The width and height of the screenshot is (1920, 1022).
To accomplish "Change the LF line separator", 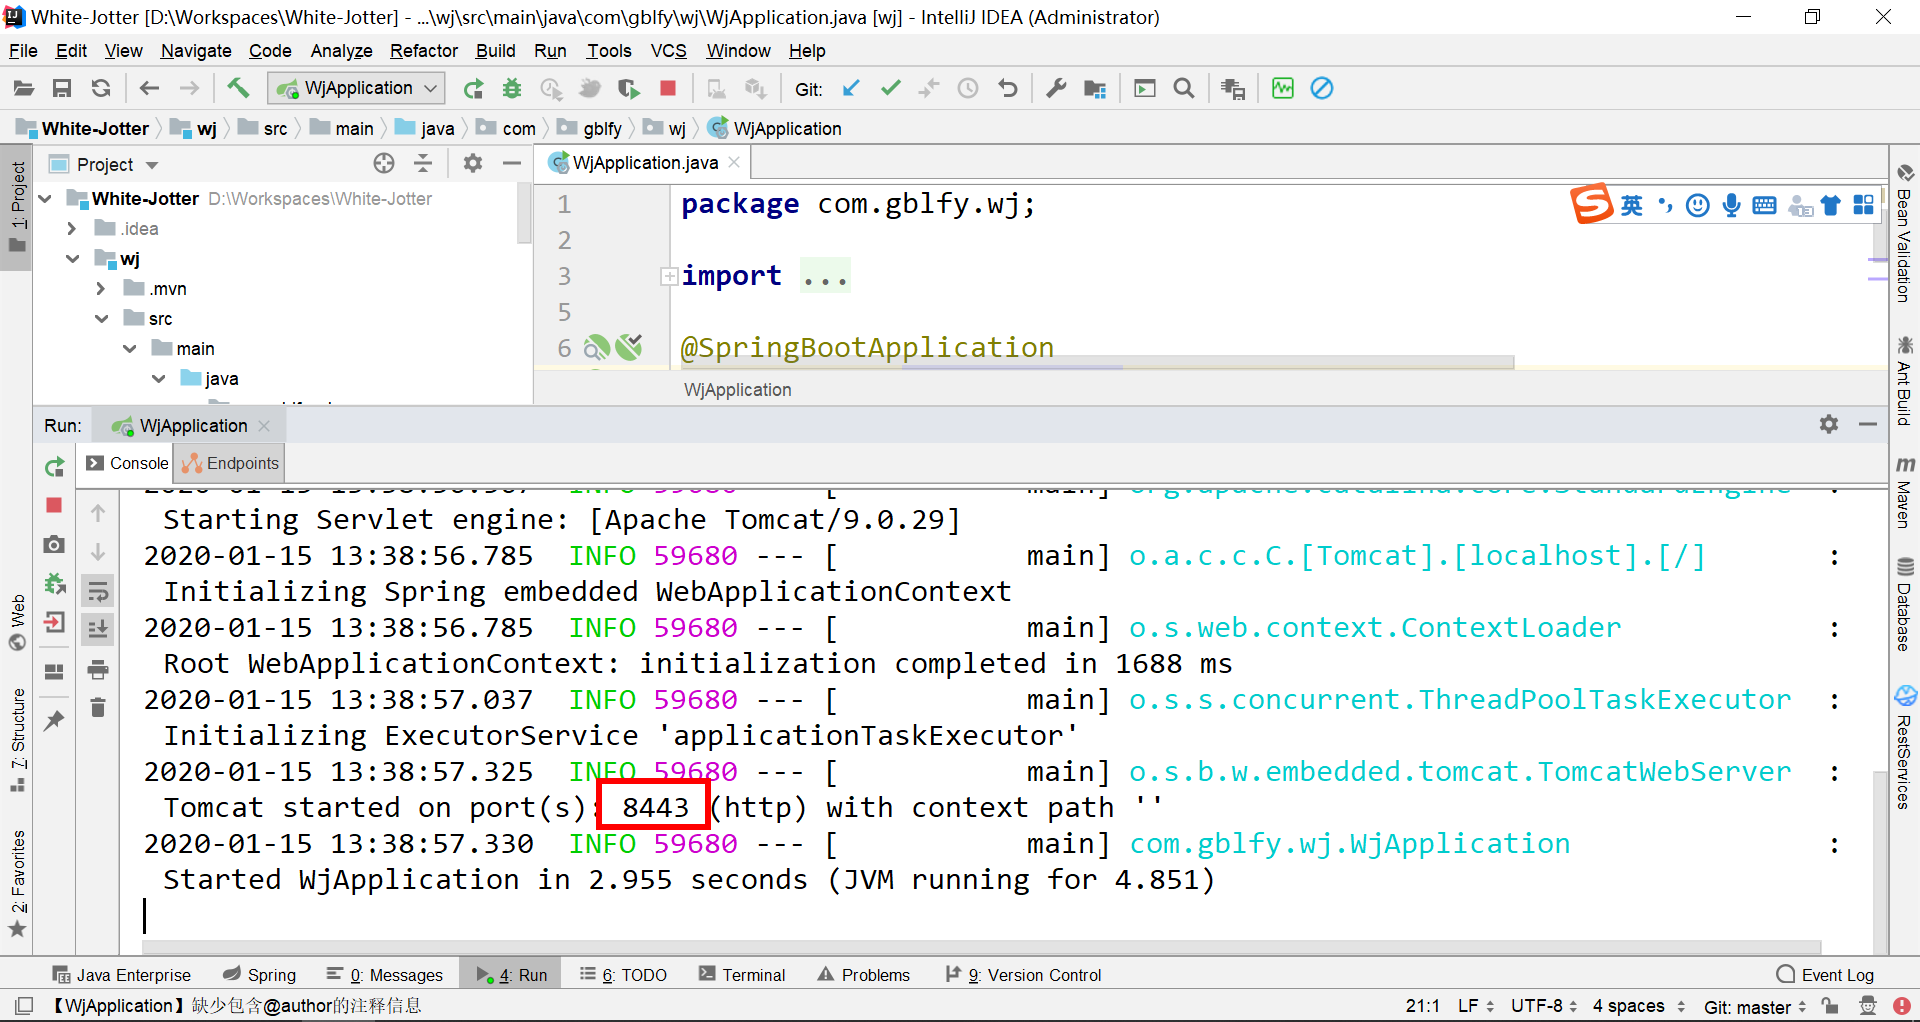I will coord(1475,1006).
